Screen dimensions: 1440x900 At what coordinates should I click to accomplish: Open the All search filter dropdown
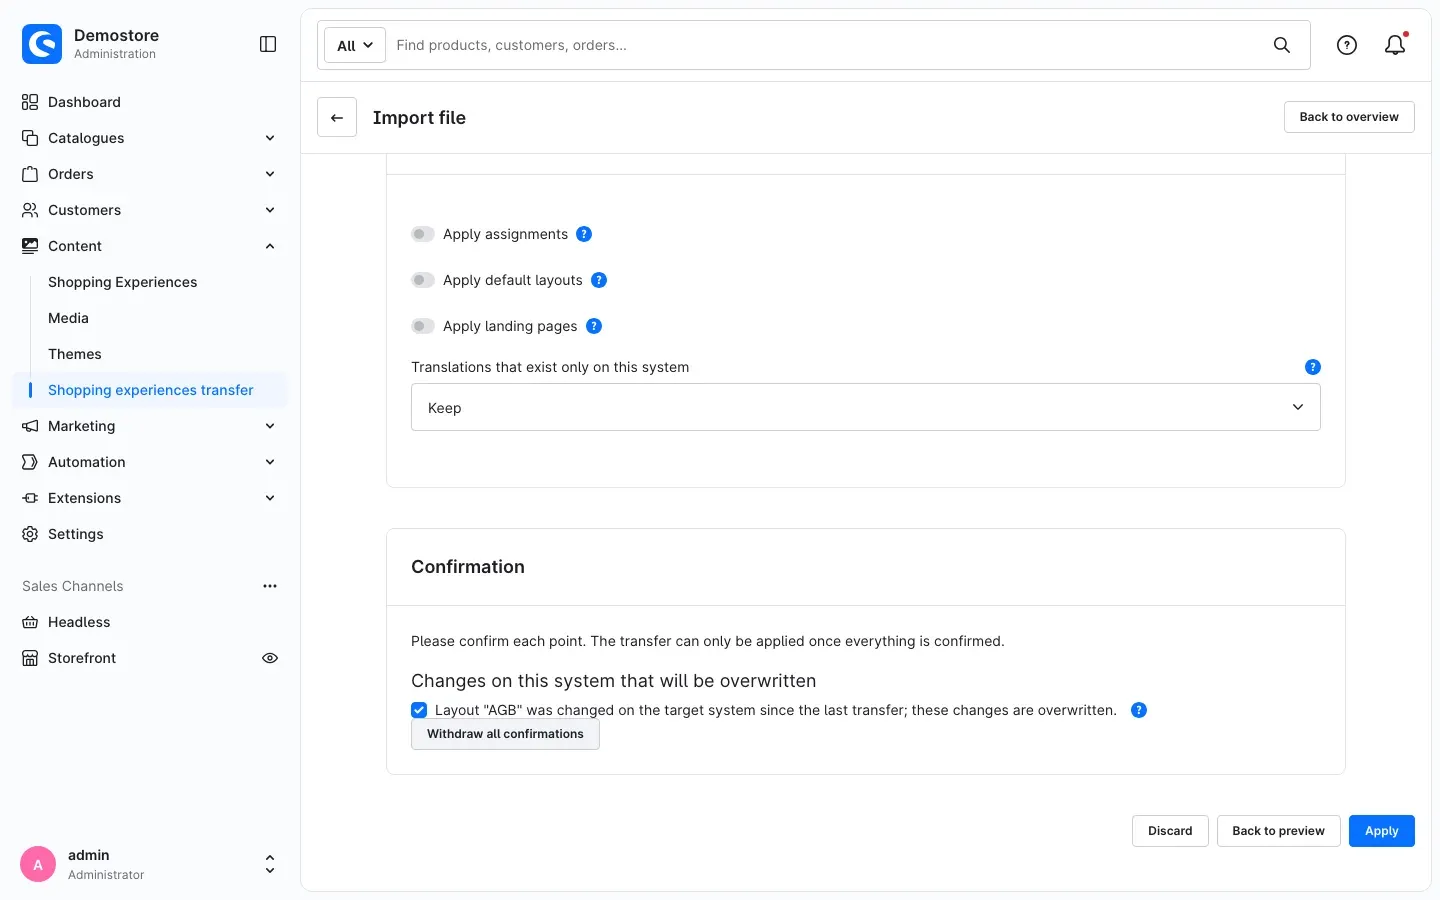[x=355, y=45]
